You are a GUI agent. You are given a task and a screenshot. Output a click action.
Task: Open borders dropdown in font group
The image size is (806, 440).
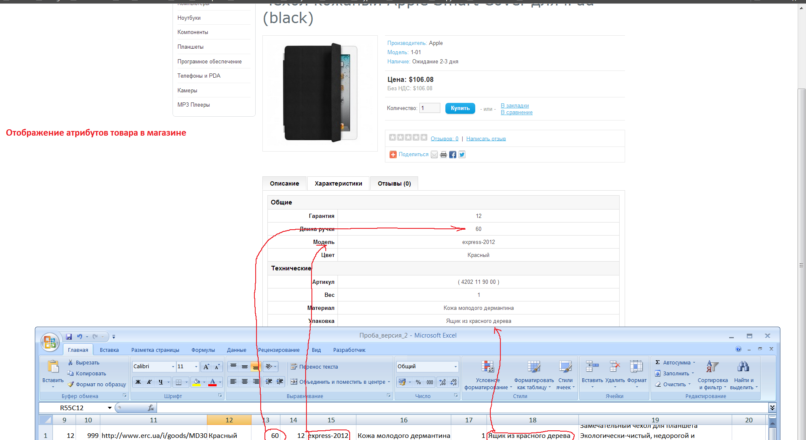(186, 382)
